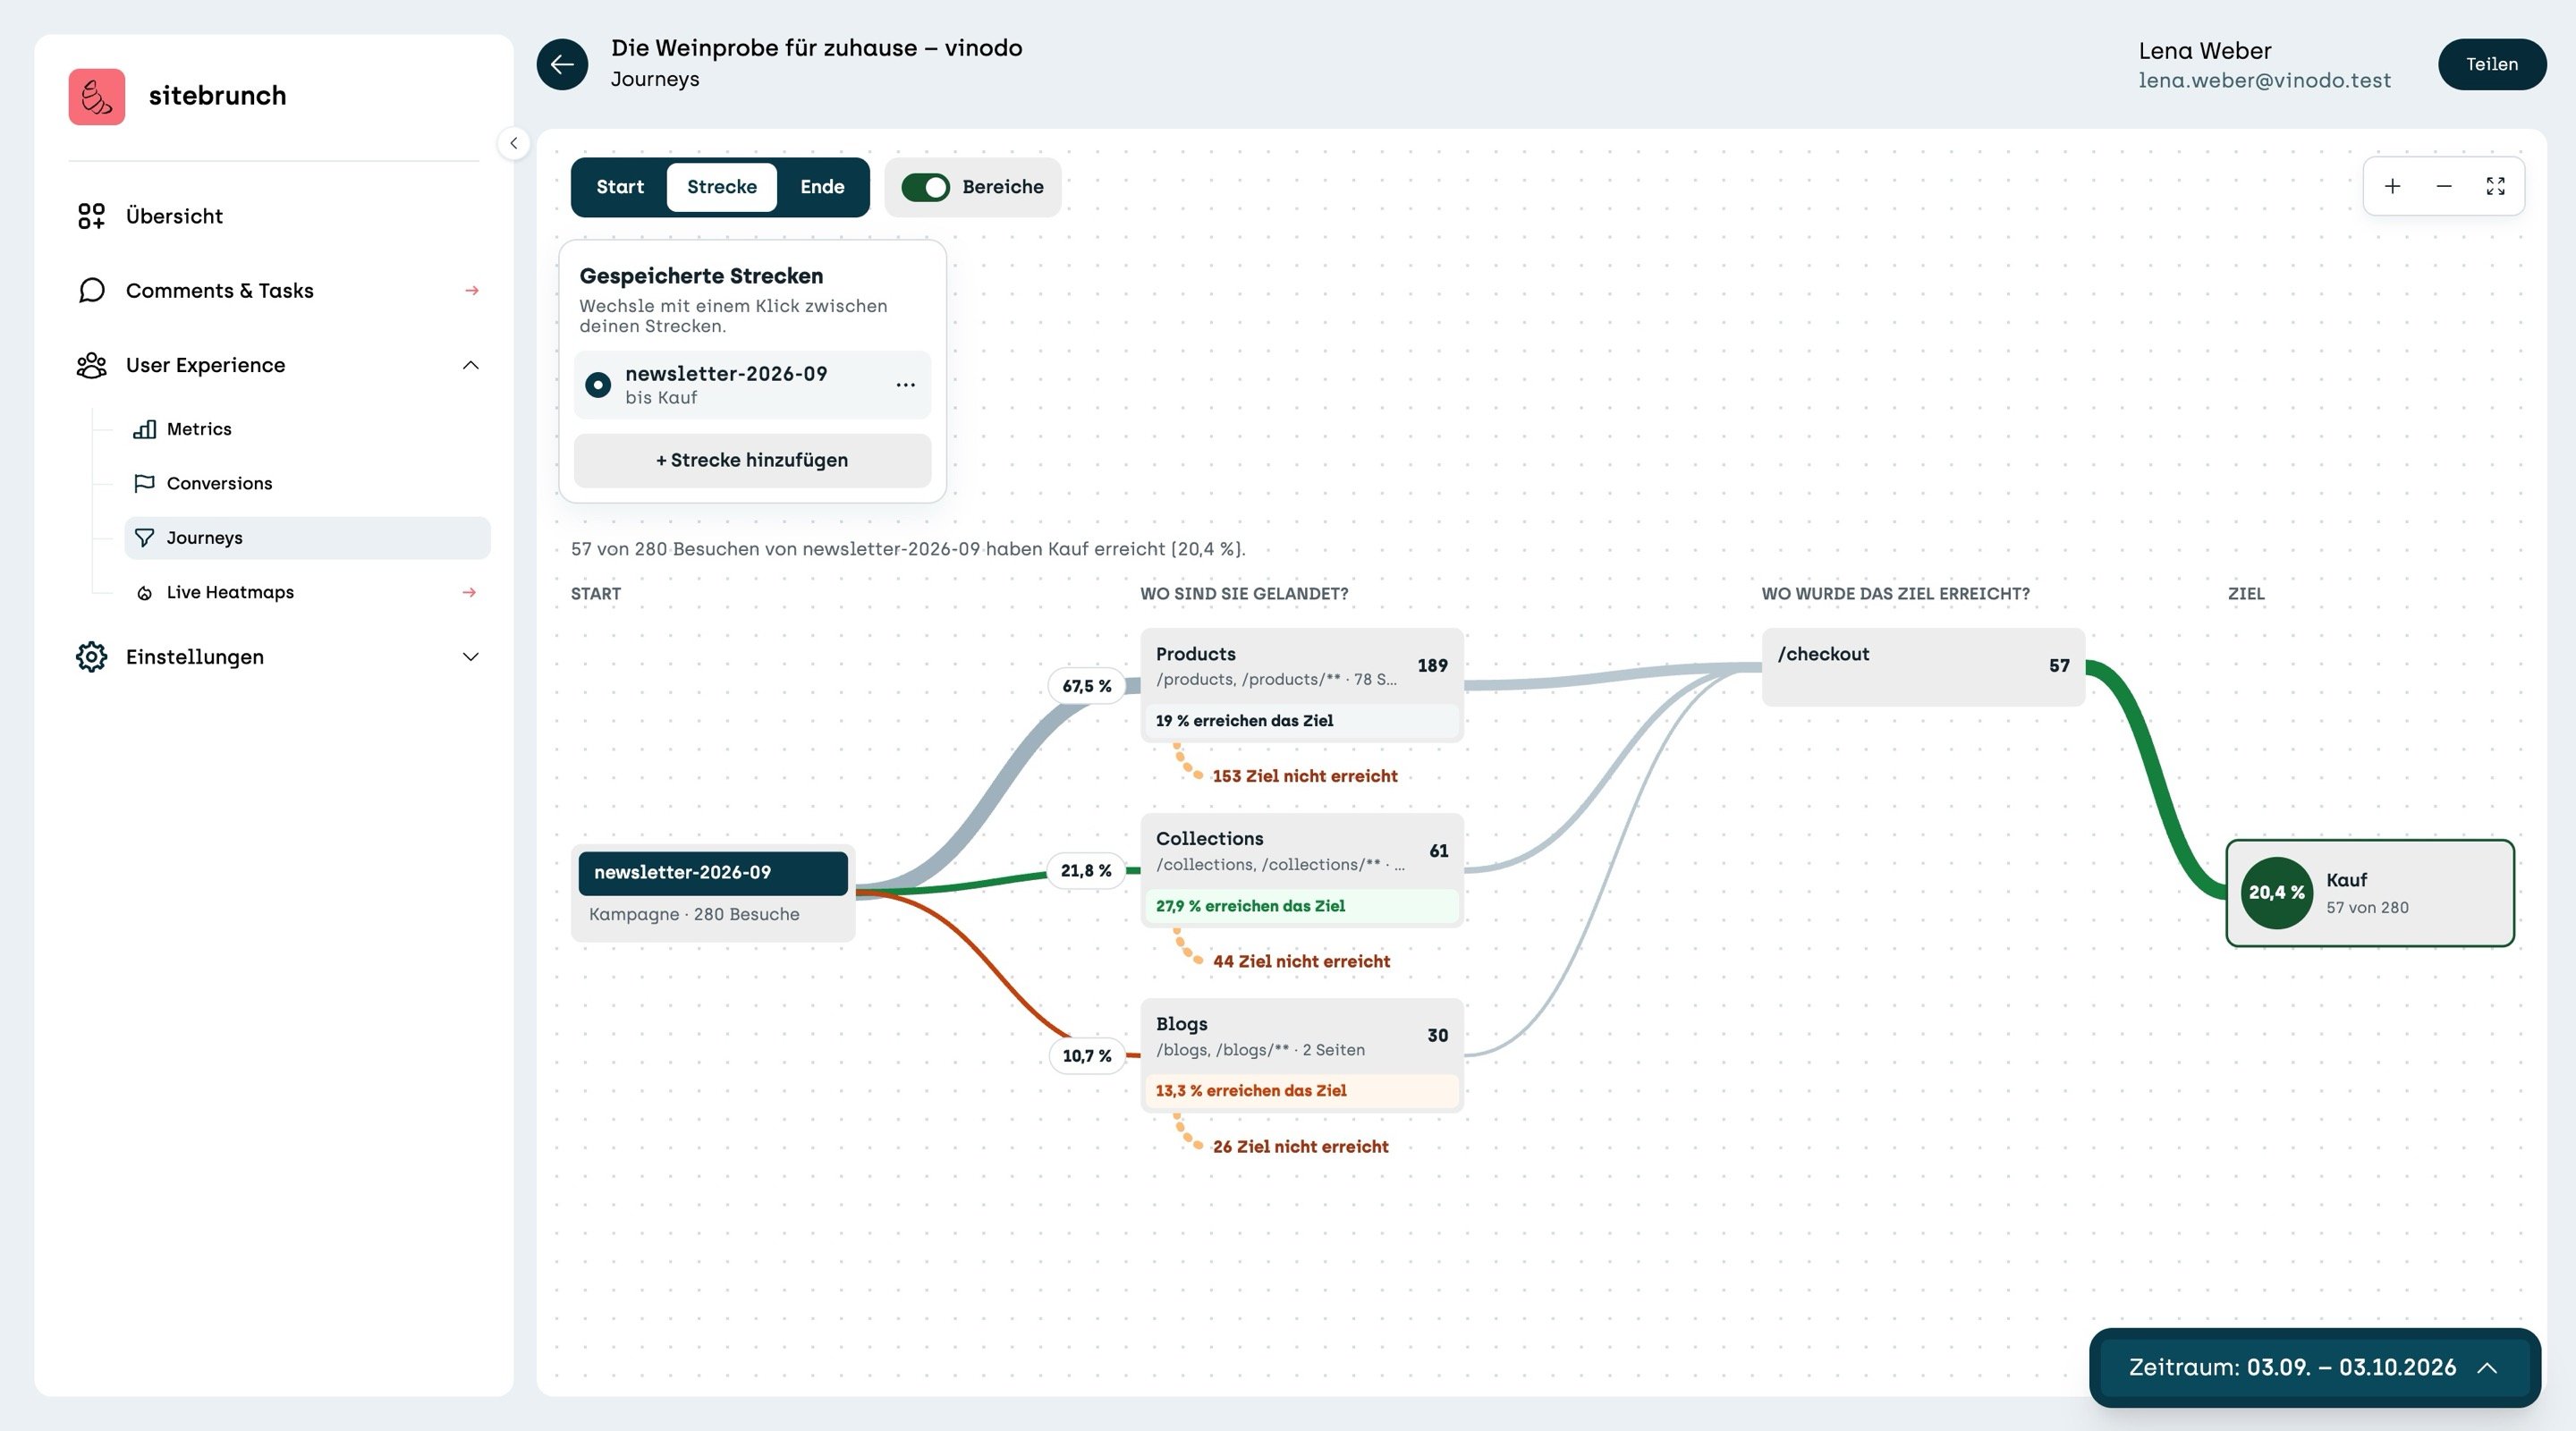Open the newsletter-2026-09 three-dot menu
Viewport: 2576px width, 1431px height.
point(905,385)
